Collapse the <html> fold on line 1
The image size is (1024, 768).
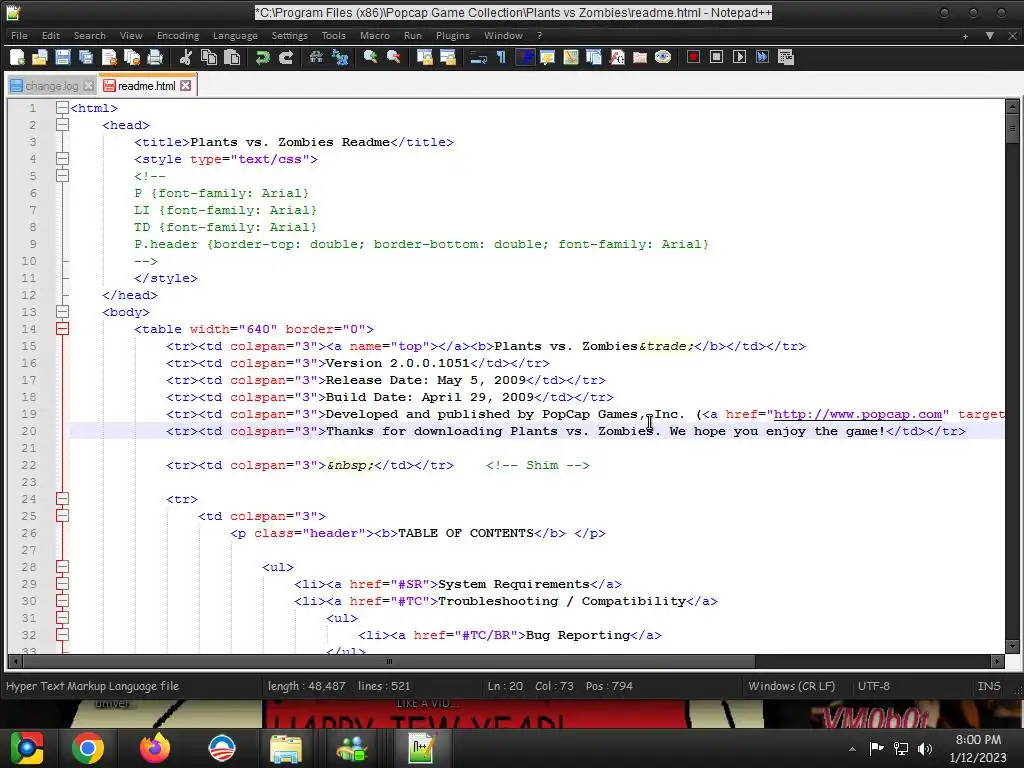click(x=62, y=108)
